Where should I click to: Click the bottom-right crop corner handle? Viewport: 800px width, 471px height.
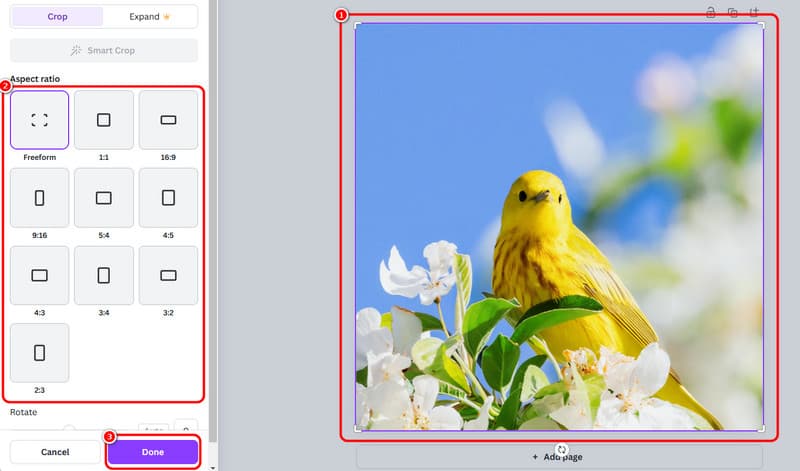click(x=762, y=429)
